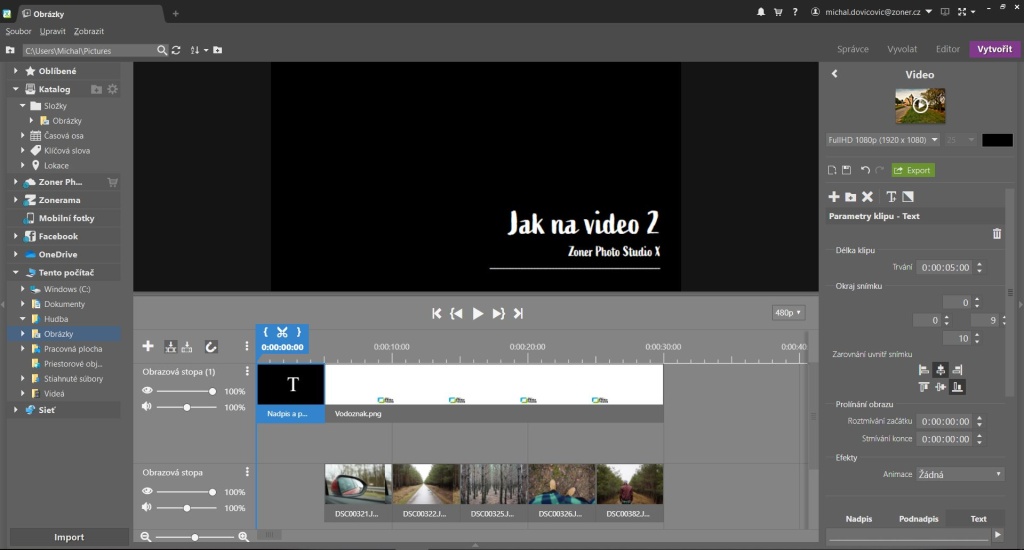1024x550 pixels.
Task: Expand the Oblíbené tree node
Action: point(16,71)
